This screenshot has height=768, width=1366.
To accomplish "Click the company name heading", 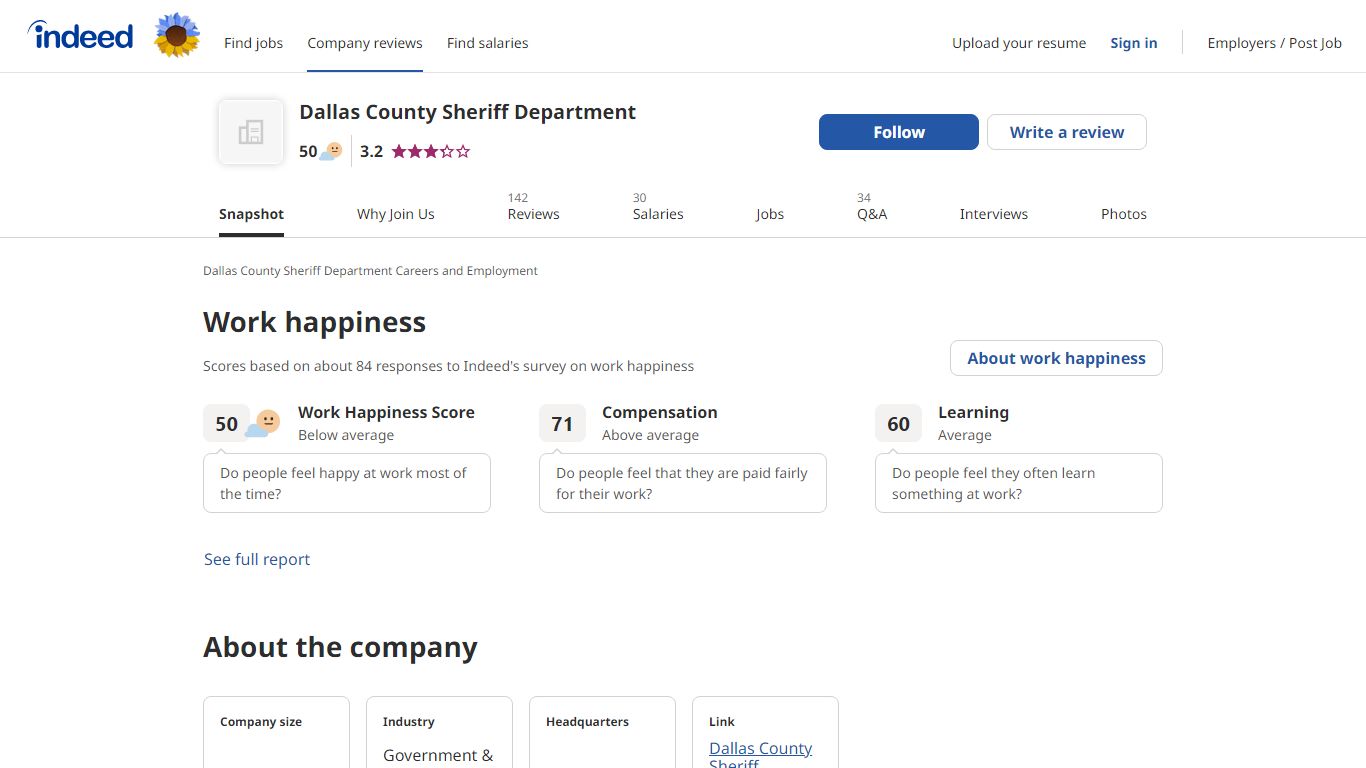I will (468, 112).
